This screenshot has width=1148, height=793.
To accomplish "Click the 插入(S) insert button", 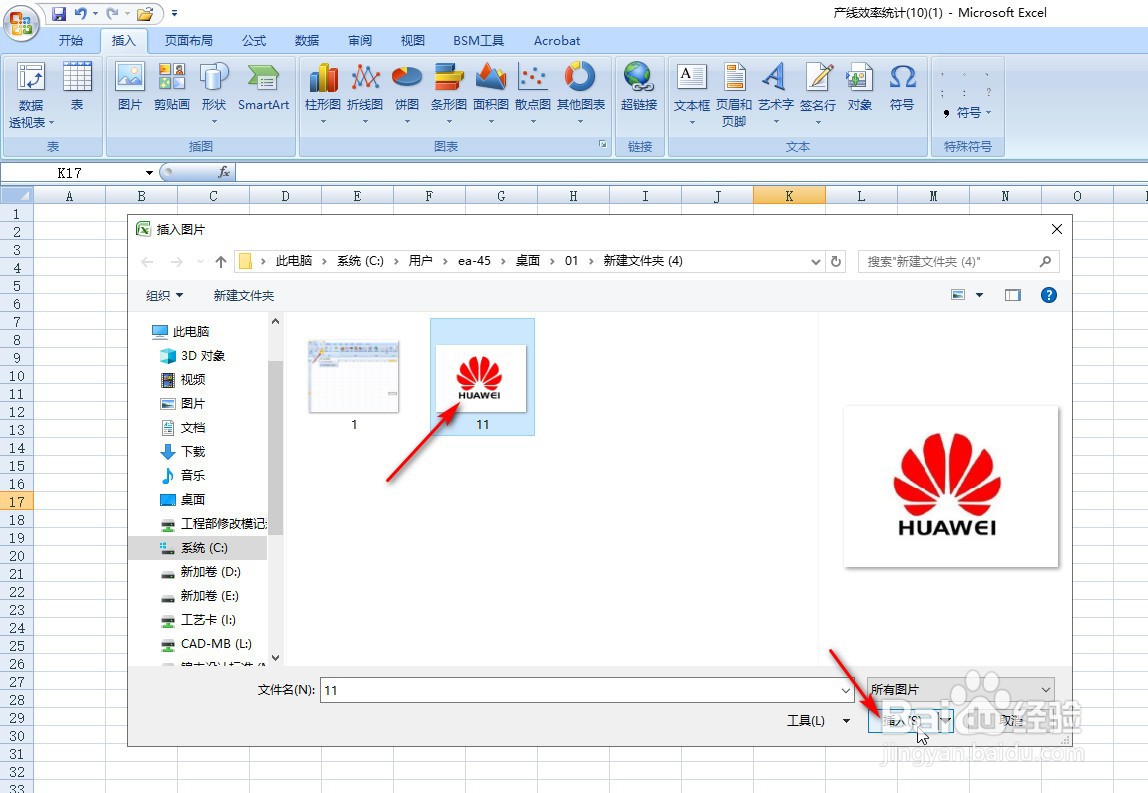I will (x=902, y=721).
